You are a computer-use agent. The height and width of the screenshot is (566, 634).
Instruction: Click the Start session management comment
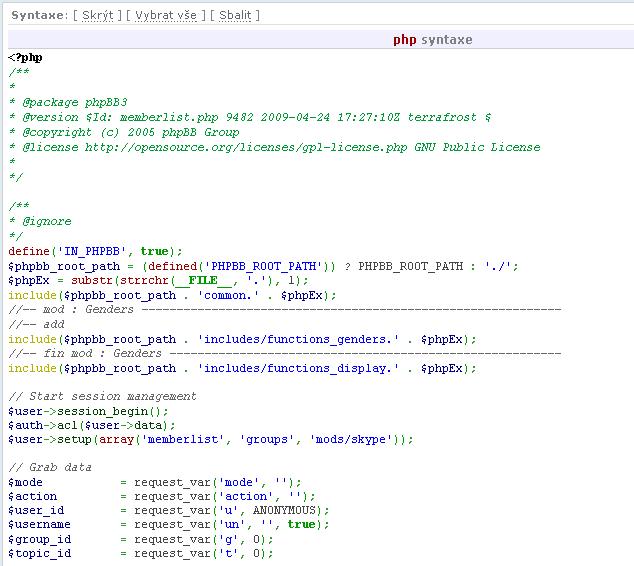[102, 396]
